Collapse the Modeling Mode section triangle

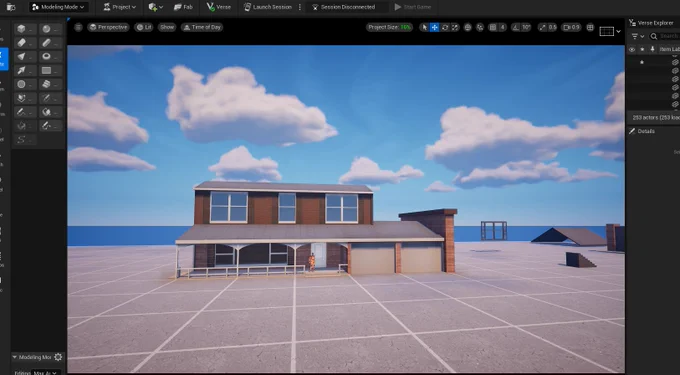click(x=14, y=357)
